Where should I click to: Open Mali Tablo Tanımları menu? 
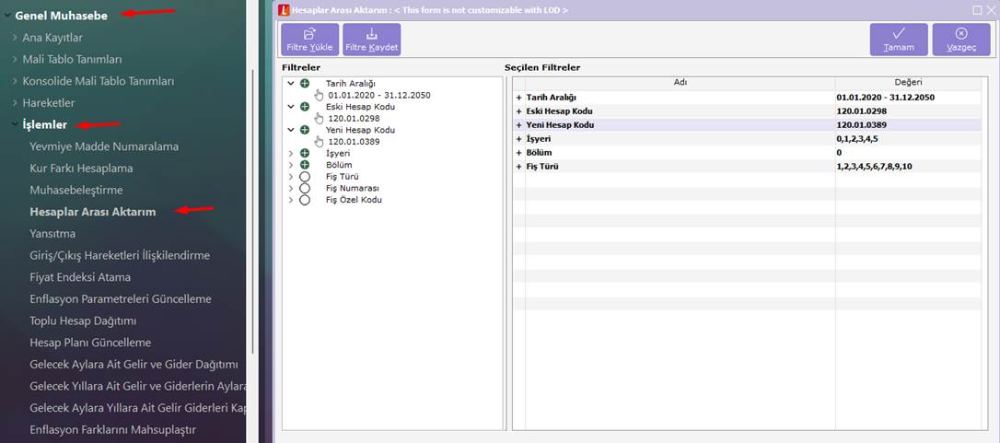point(72,59)
